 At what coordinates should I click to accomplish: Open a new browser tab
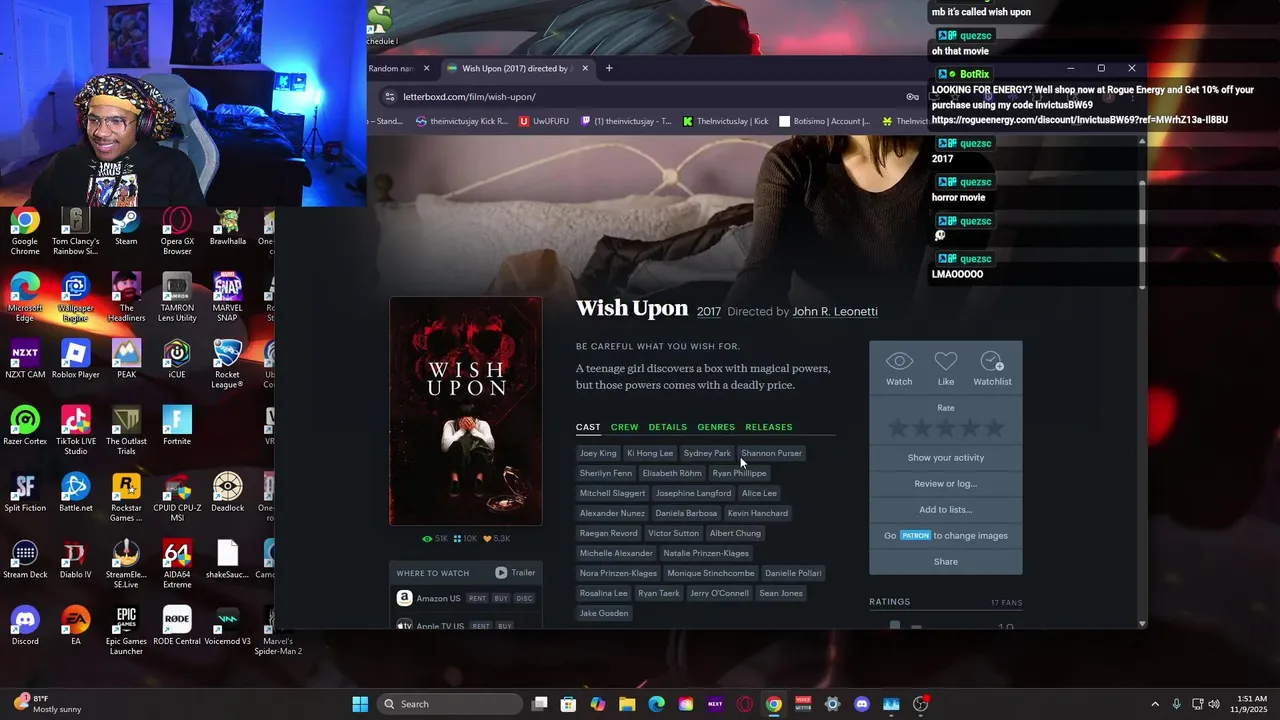(x=608, y=68)
